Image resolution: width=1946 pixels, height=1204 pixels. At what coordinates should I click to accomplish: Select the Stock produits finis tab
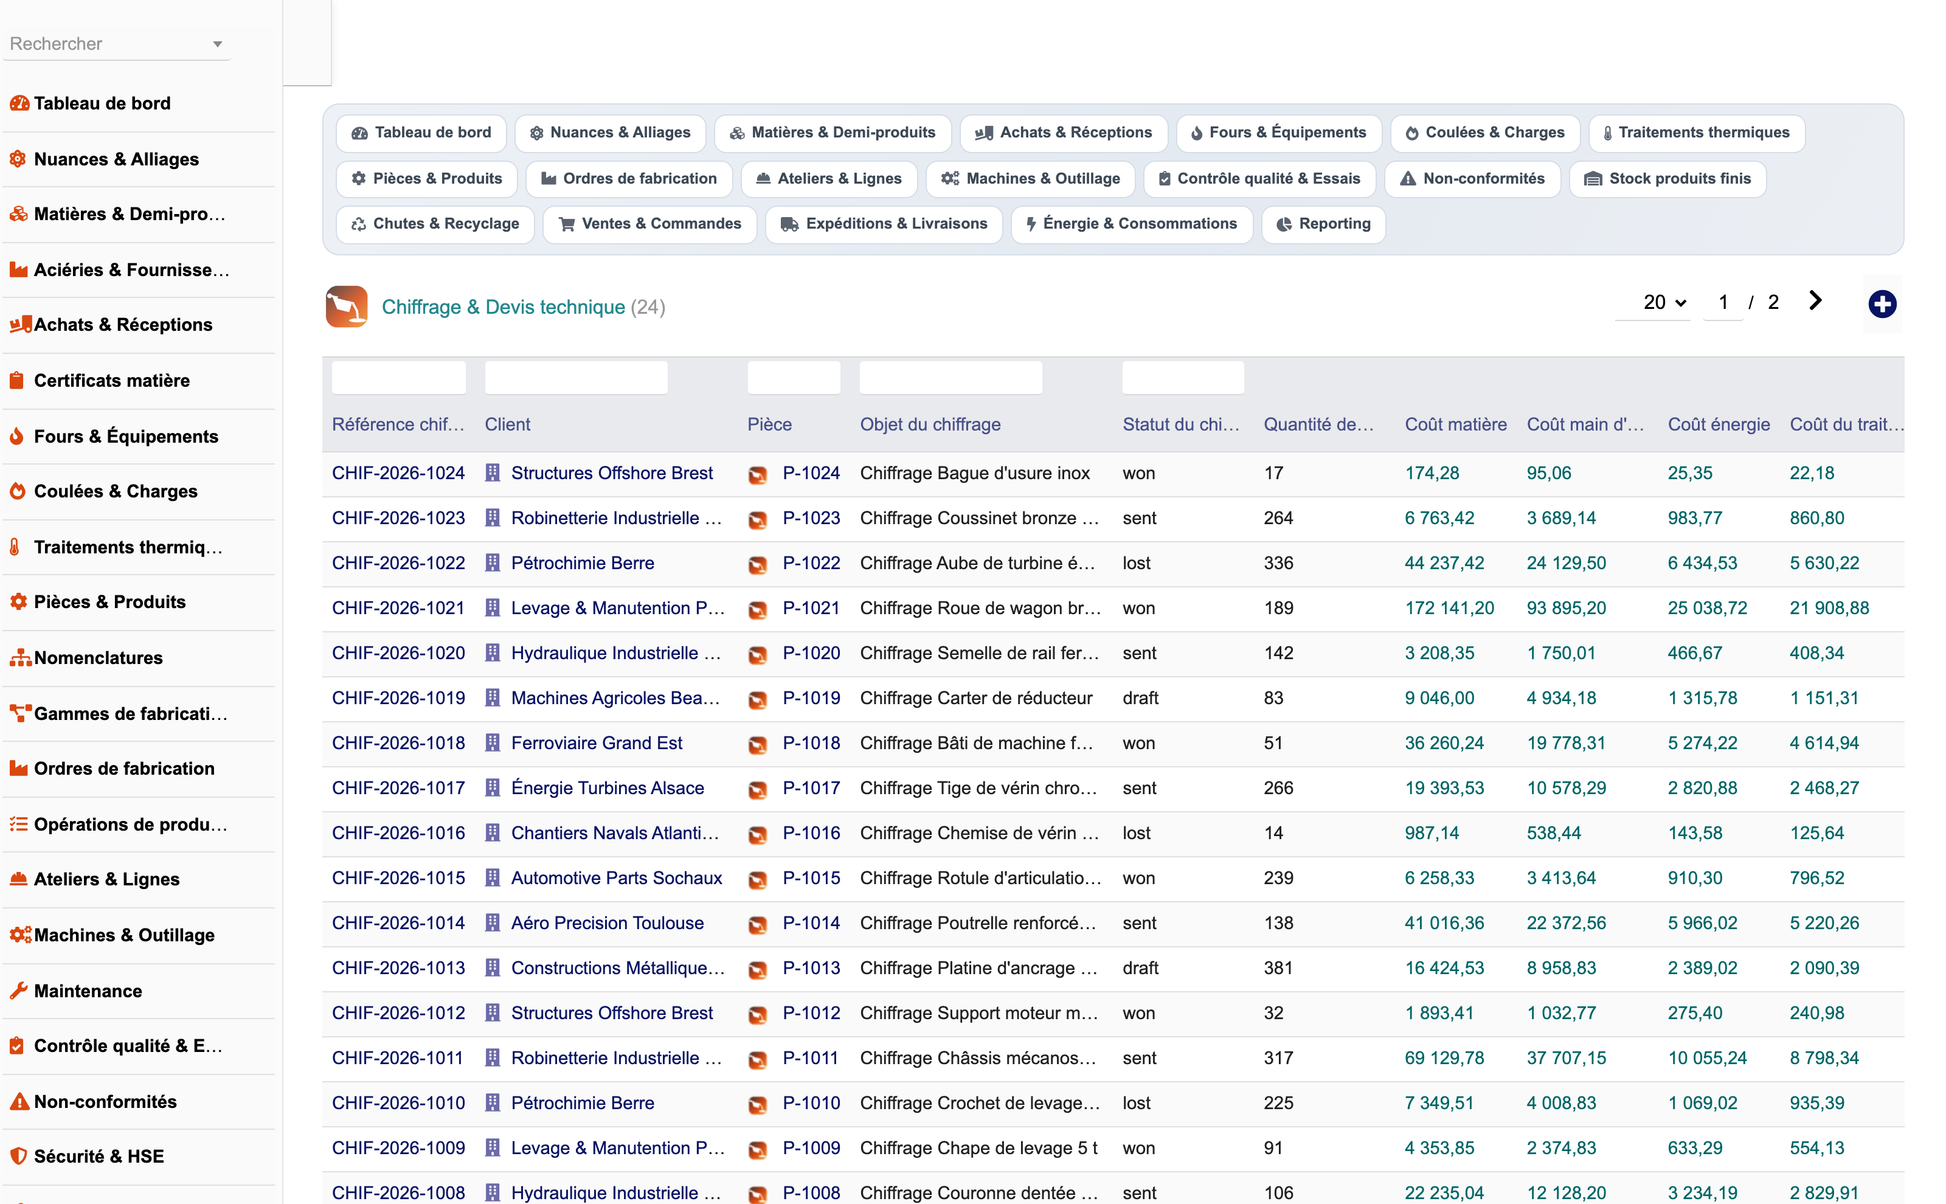coord(1667,179)
